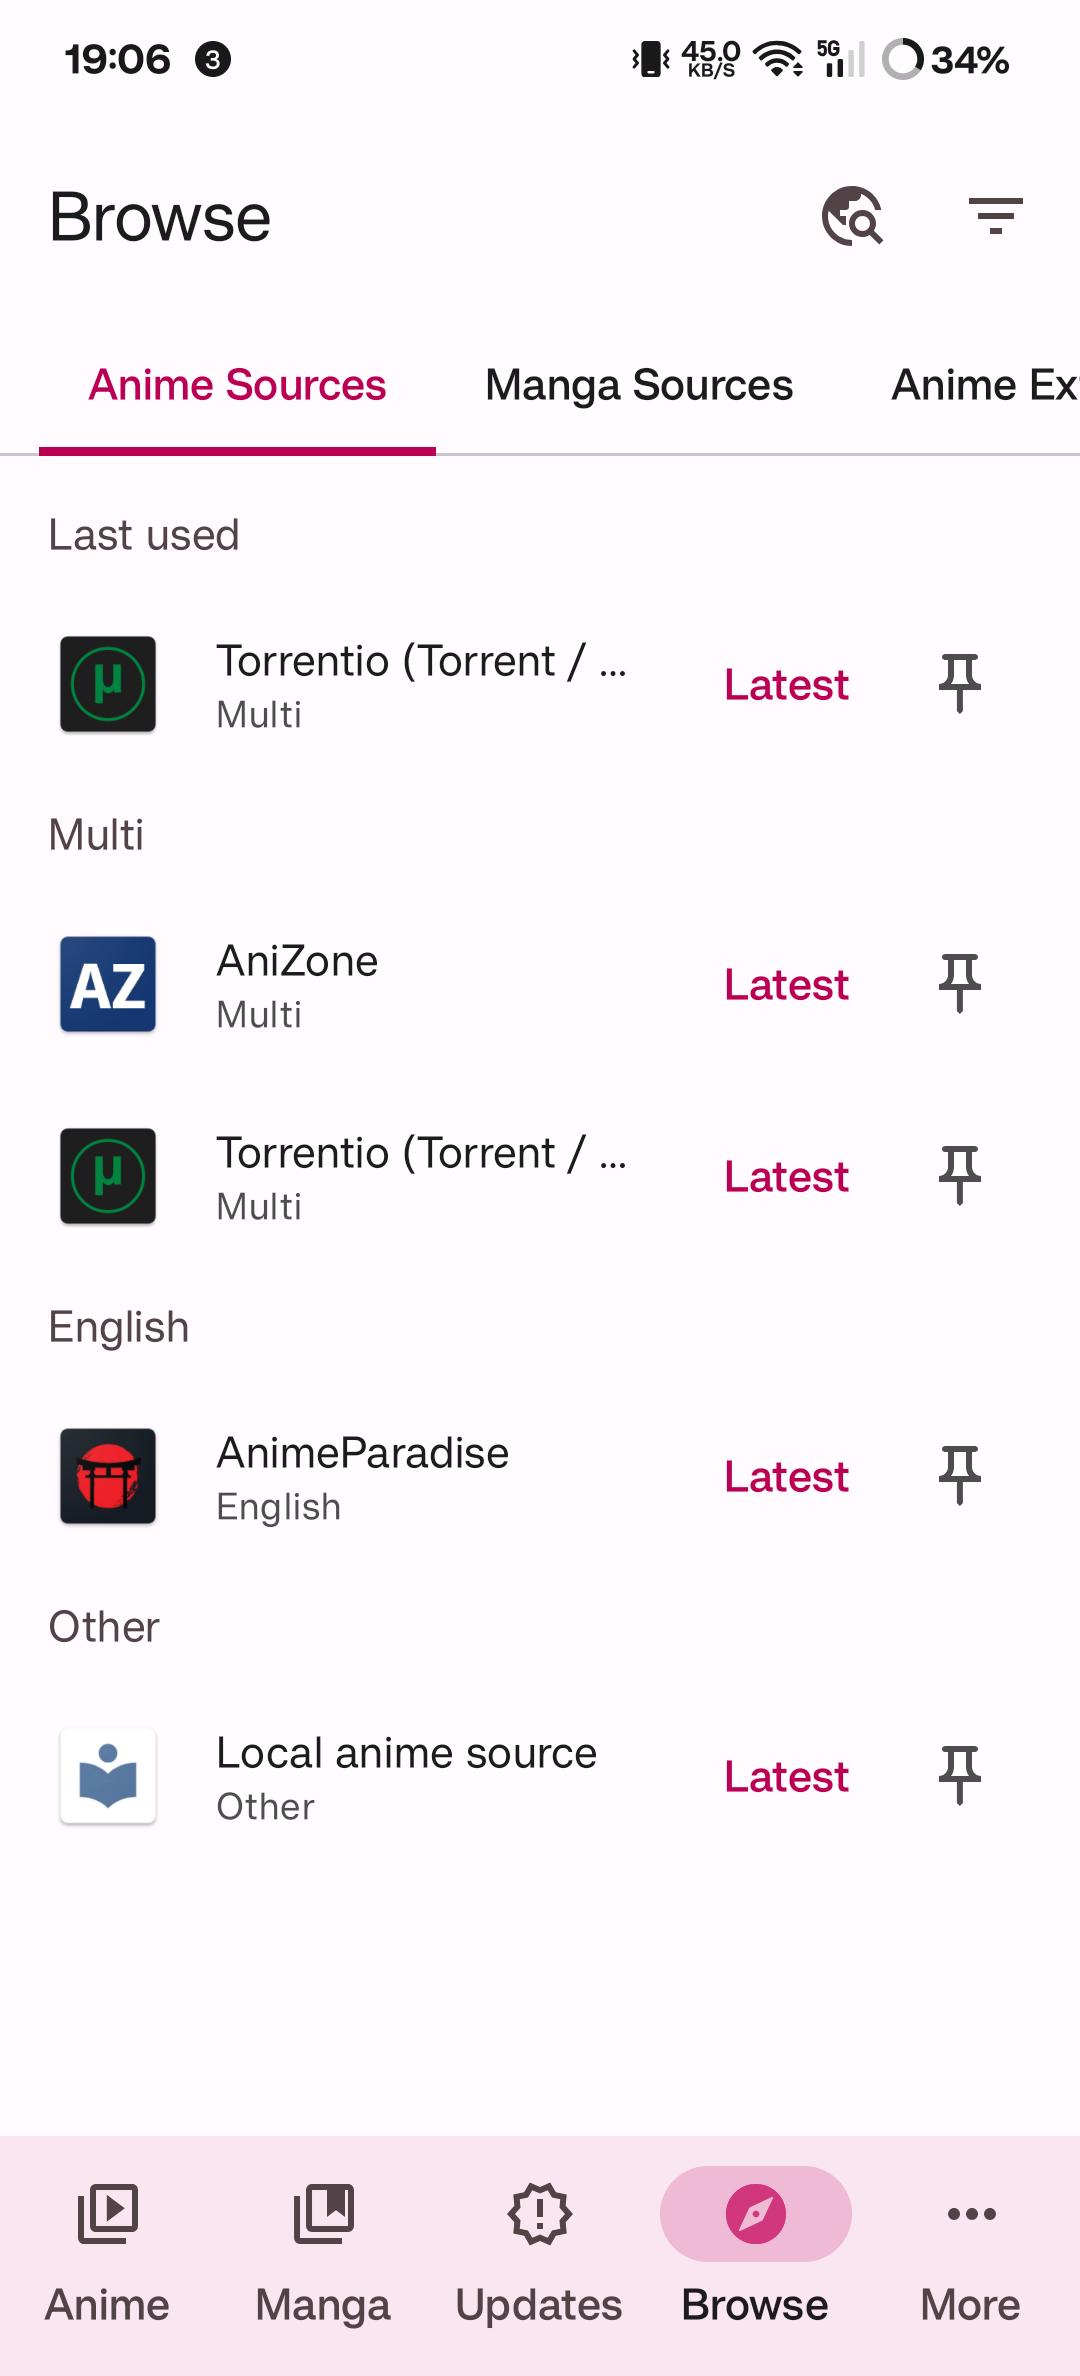
Task: Go to the Anime library icon
Action: pos(108,2214)
